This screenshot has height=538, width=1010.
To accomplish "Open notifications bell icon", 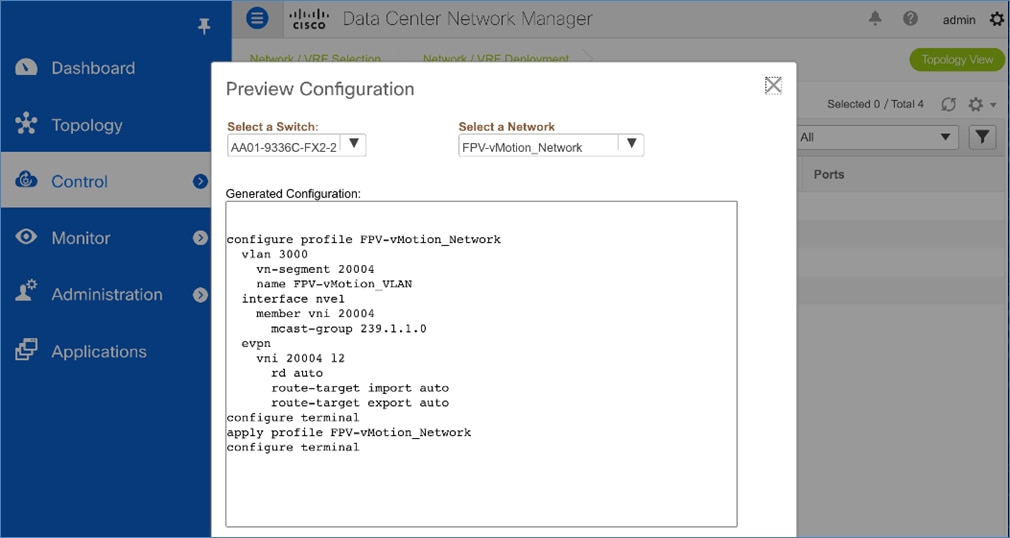I will point(875,18).
